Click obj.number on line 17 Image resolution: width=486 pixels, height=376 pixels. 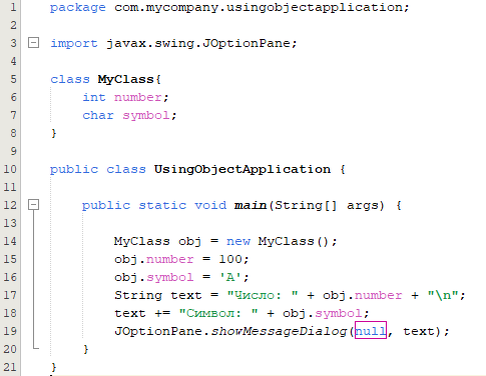click(362, 295)
